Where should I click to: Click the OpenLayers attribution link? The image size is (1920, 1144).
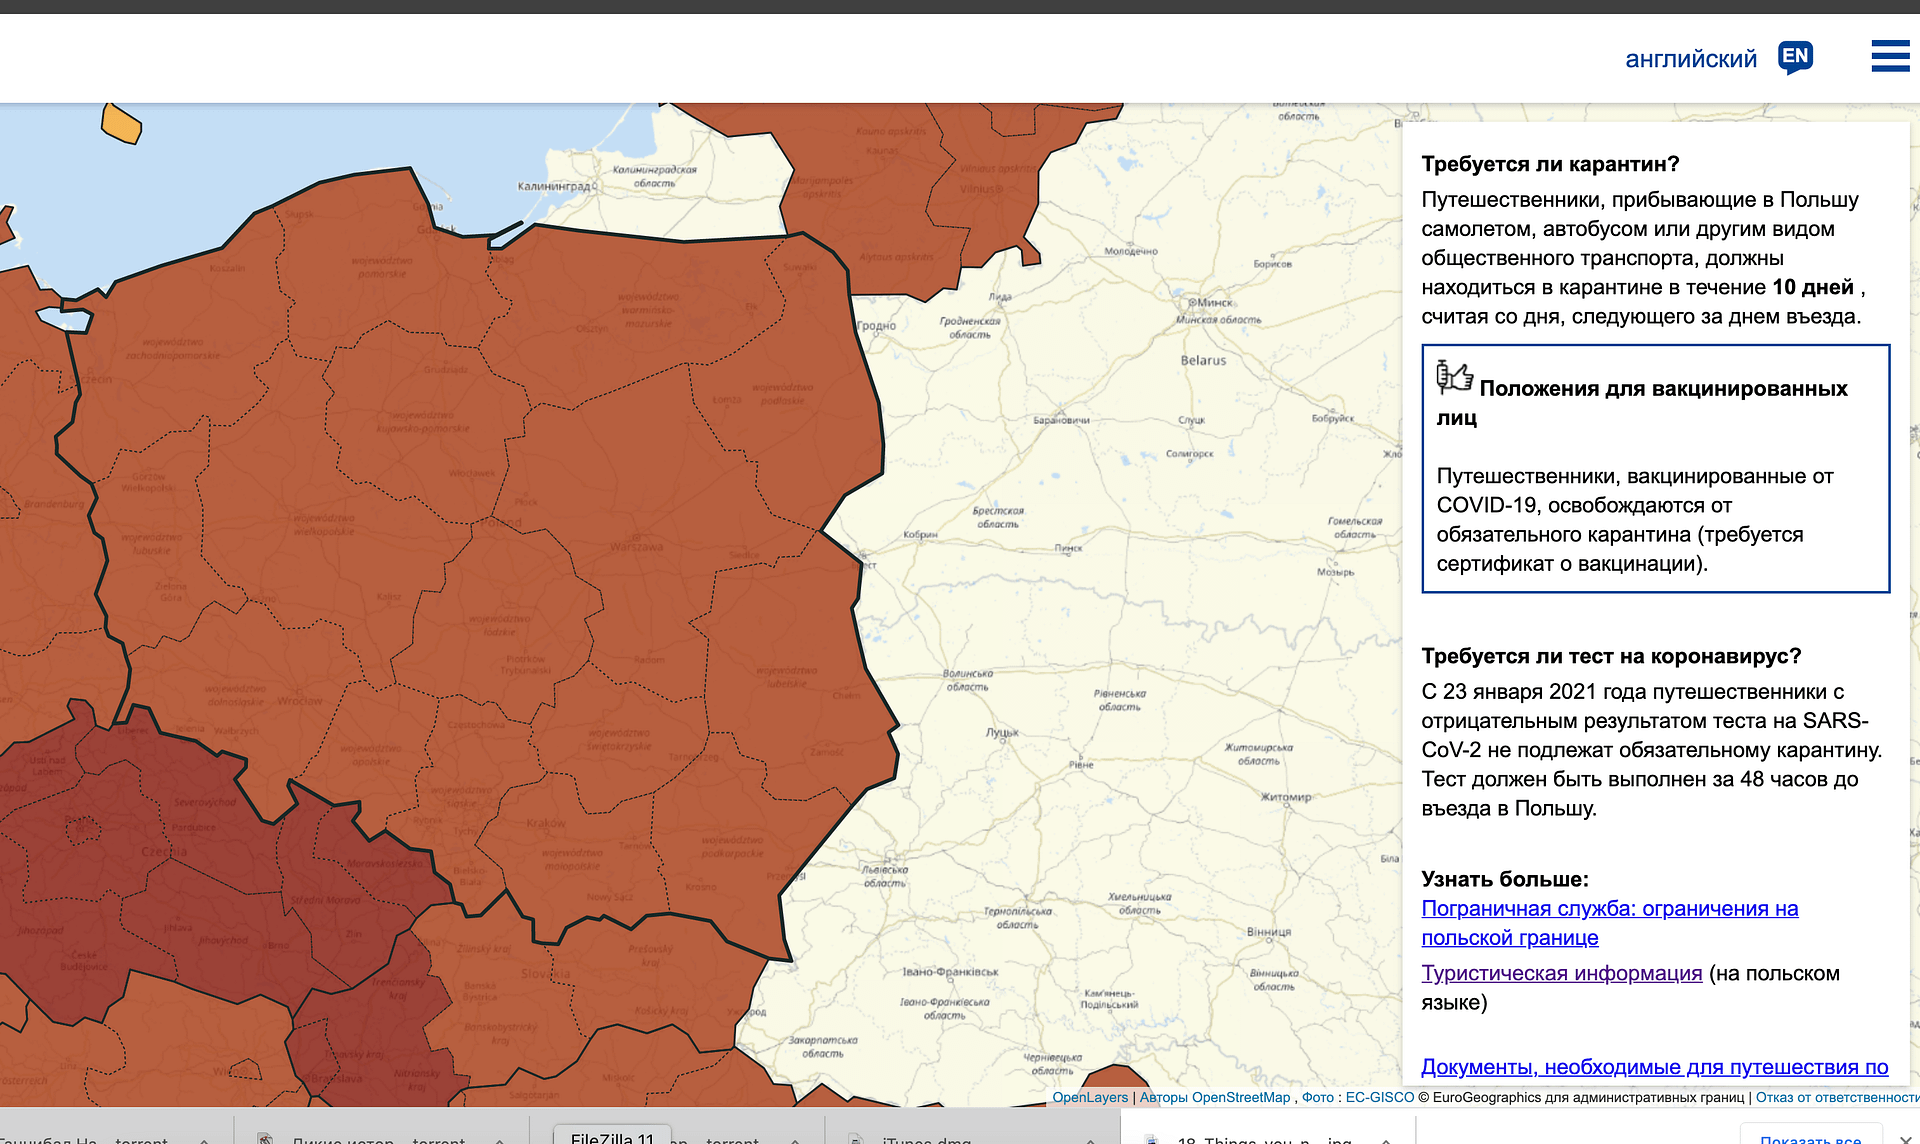coord(1089,1097)
